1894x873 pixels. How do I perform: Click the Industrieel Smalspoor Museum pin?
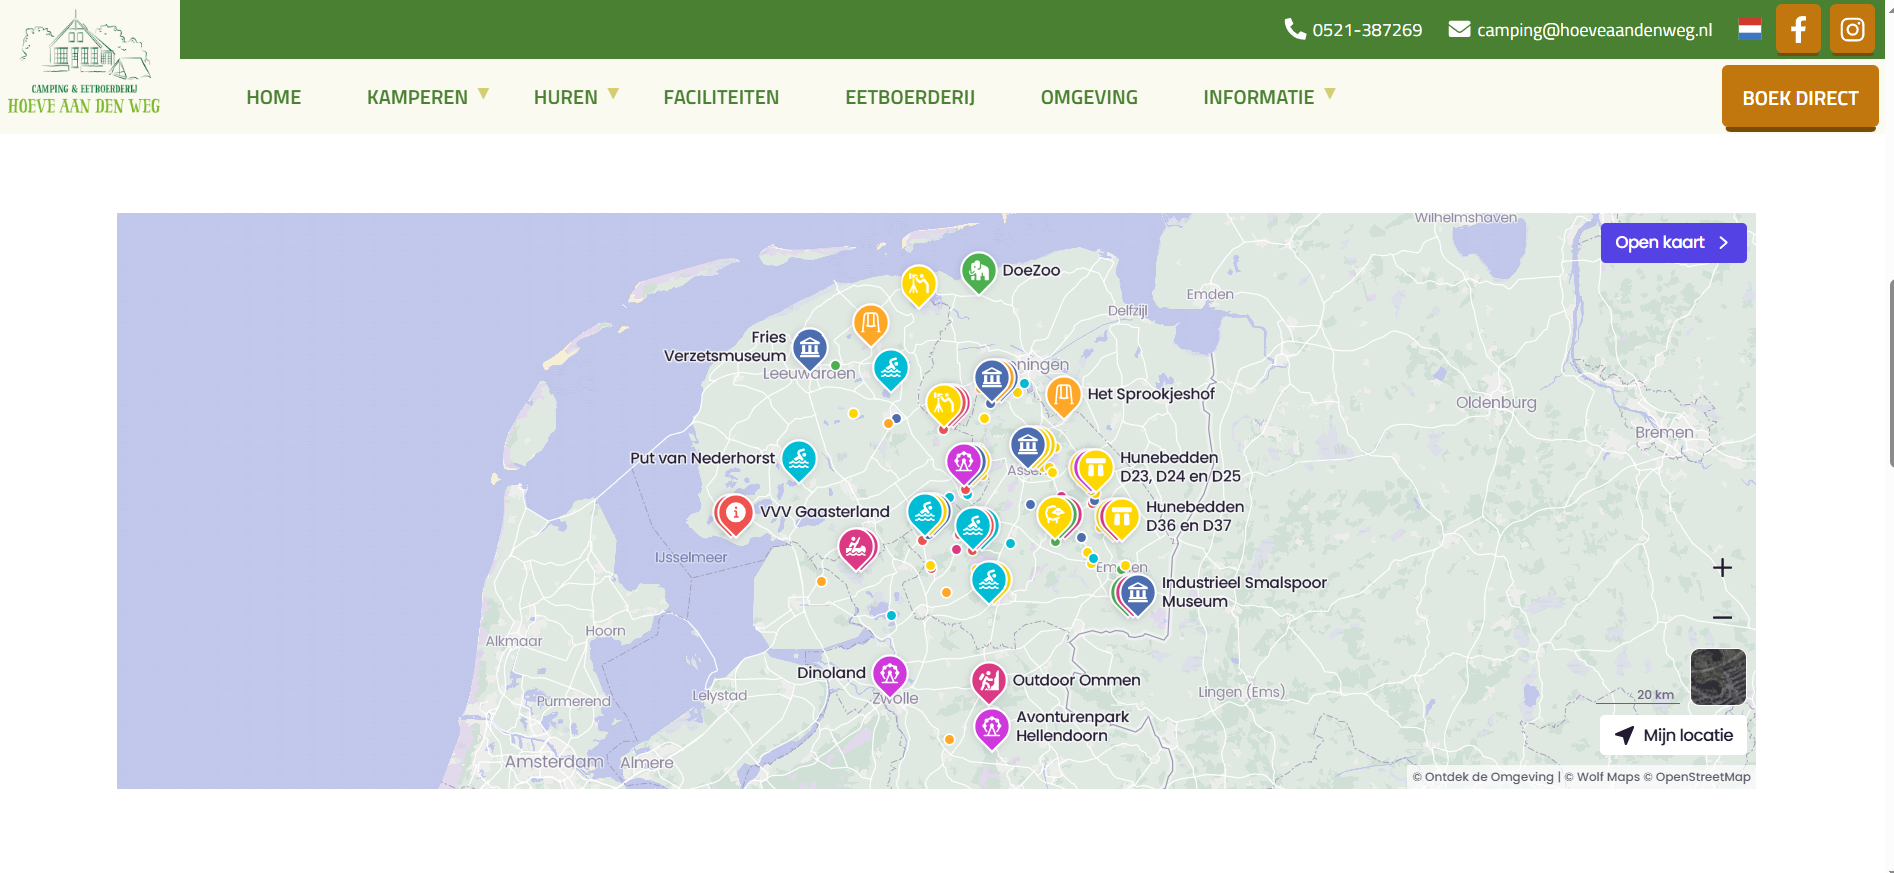coord(1137,593)
